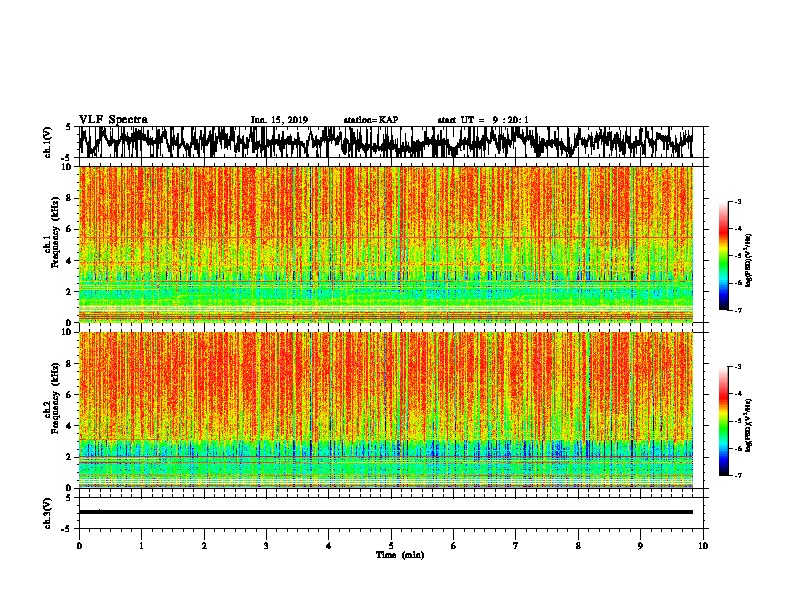Screen dimensions: 792x612
Task: Click the "-3" label on ch.2 color bar
Action: point(738,367)
